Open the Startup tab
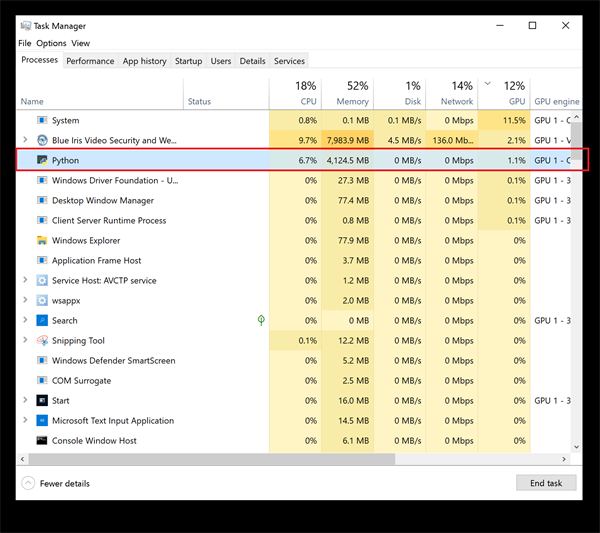Image resolution: width=600 pixels, height=533 pixels. pyautogui.click(x=189, y=61)
